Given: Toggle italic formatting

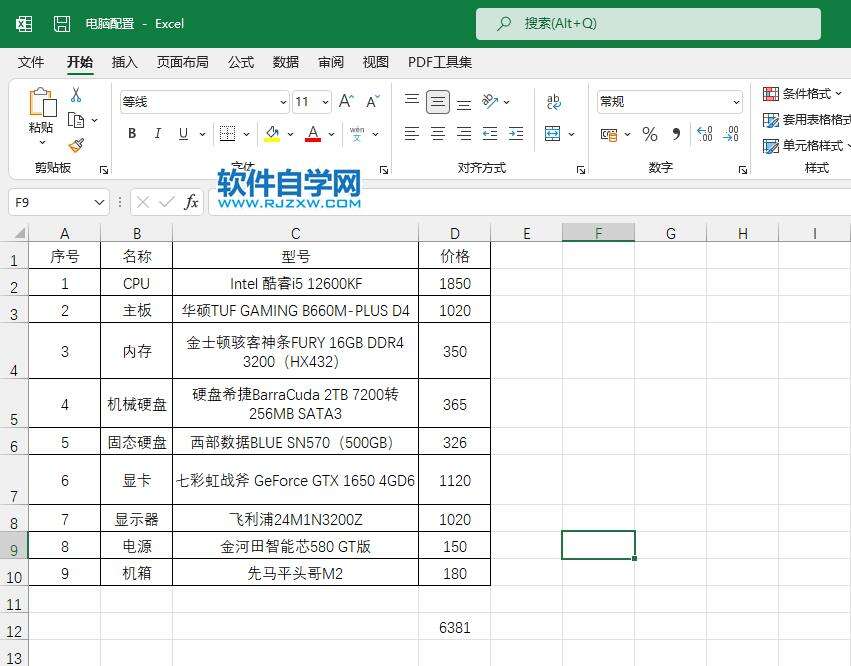Looking at the screenshot, I should click(x=158, y=133).
